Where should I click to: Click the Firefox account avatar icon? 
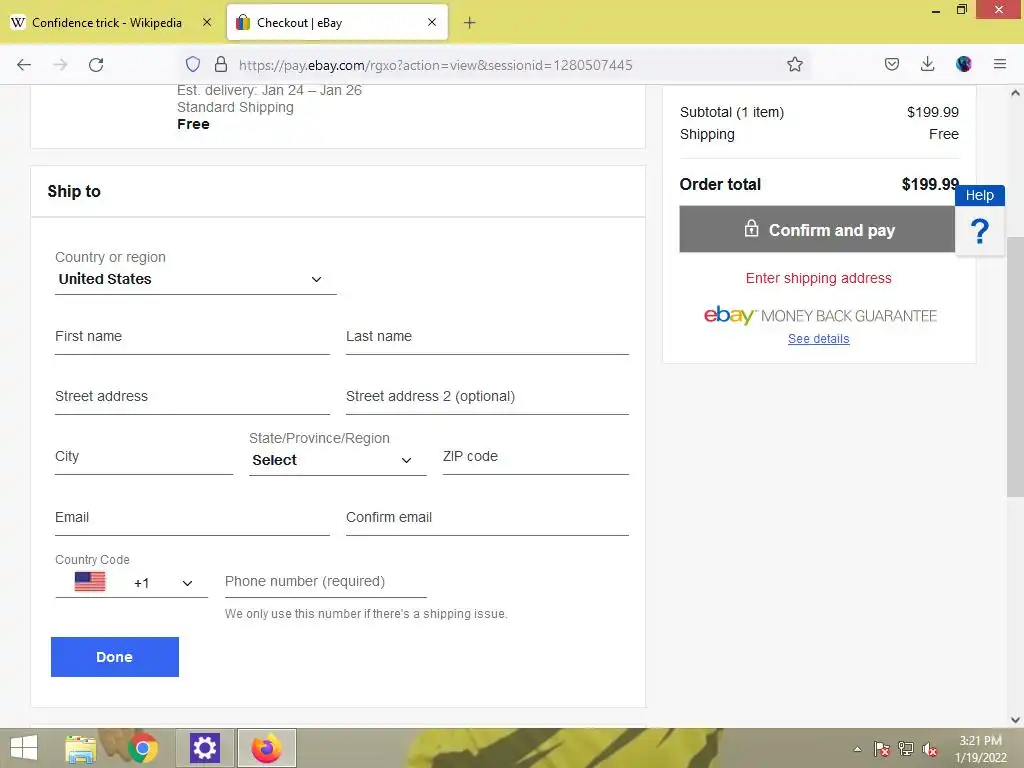coord(963,64)
